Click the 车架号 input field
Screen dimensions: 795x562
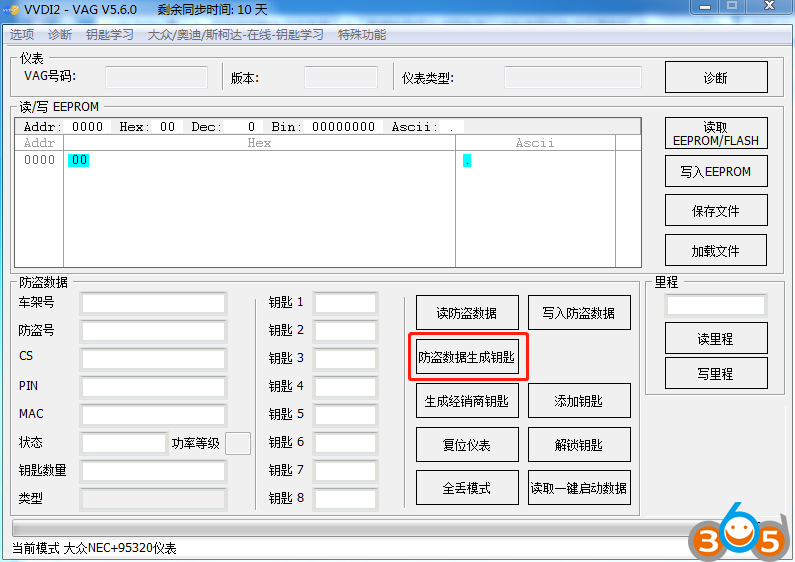pos(153,303)
